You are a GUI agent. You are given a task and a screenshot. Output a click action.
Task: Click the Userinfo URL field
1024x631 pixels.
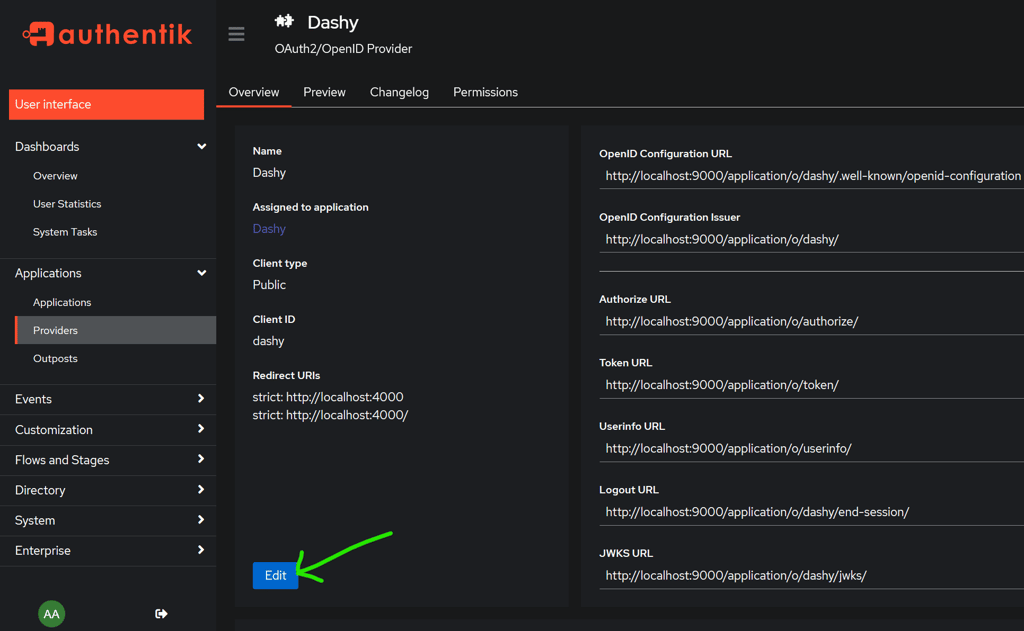811,448
